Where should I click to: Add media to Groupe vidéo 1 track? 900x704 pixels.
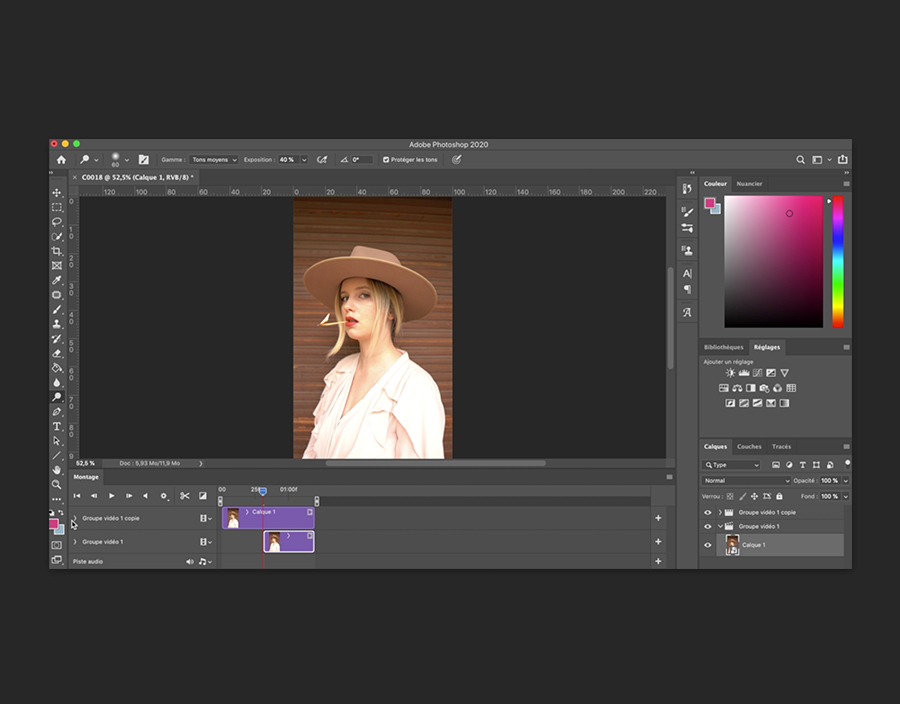[658, 542]
